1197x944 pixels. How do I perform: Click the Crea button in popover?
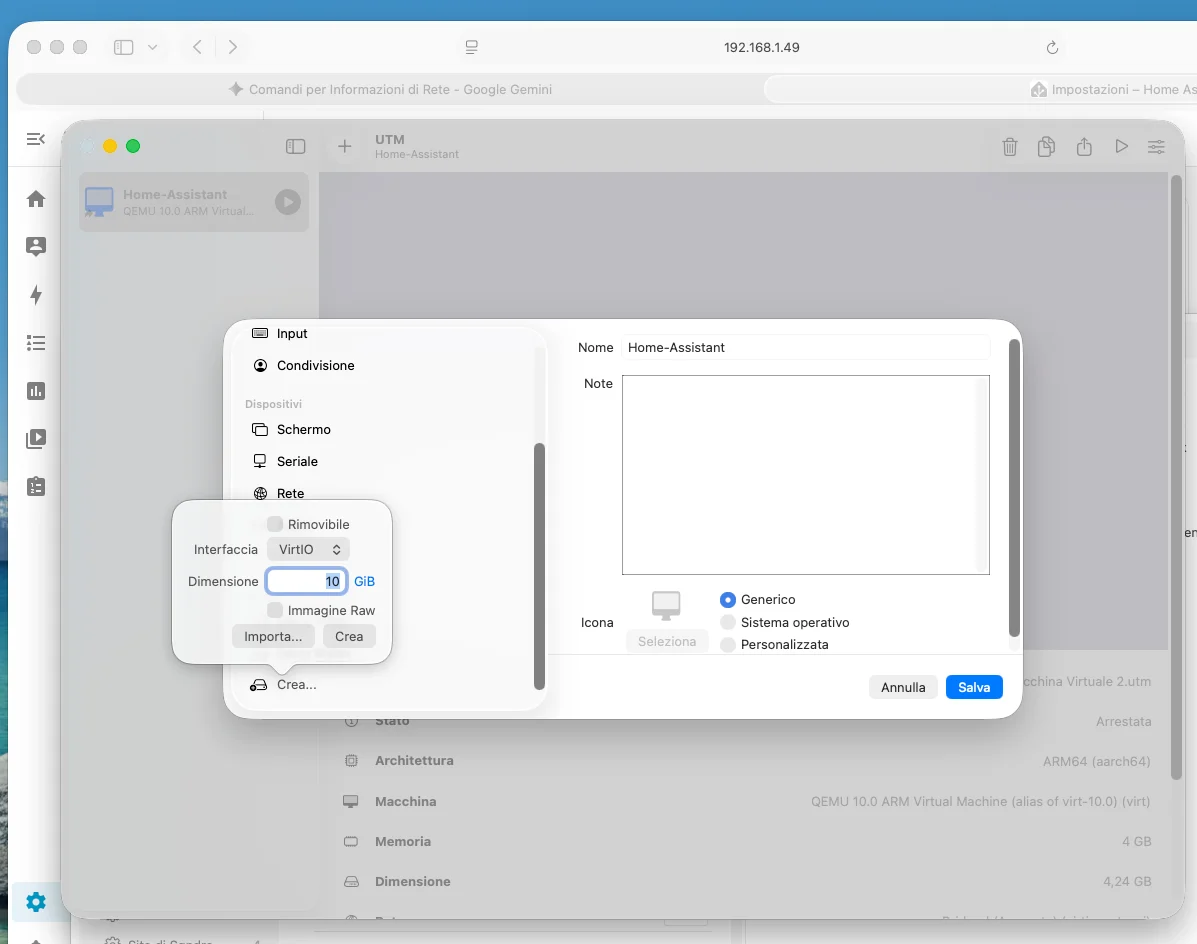coord(349,636)
